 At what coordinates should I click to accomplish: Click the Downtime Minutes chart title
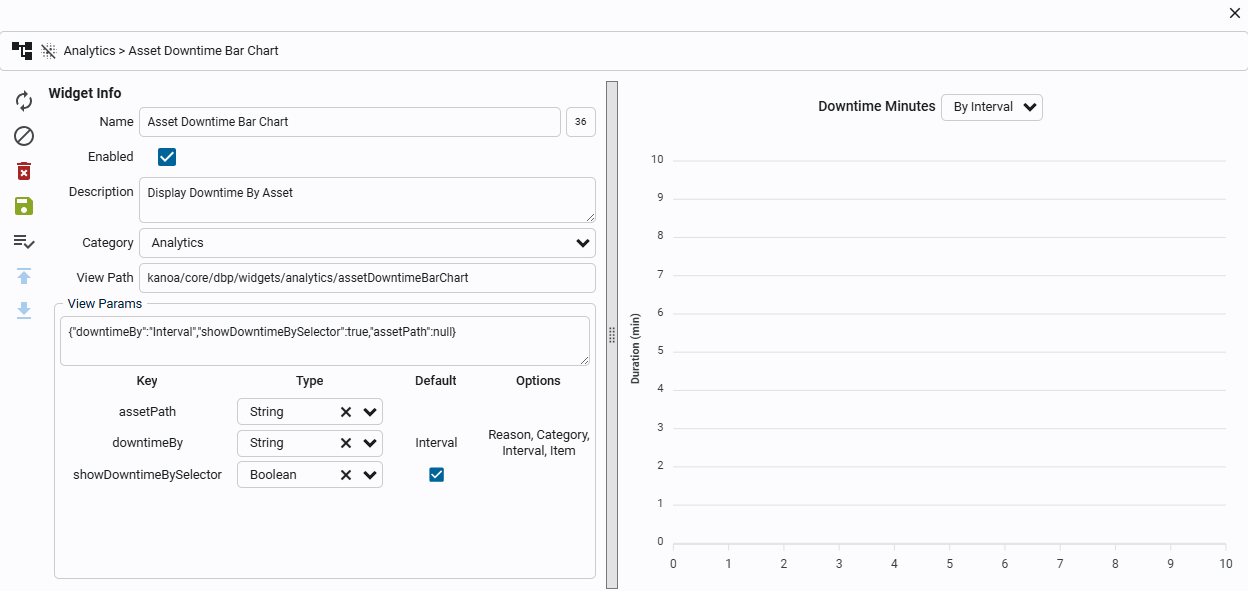877,106
